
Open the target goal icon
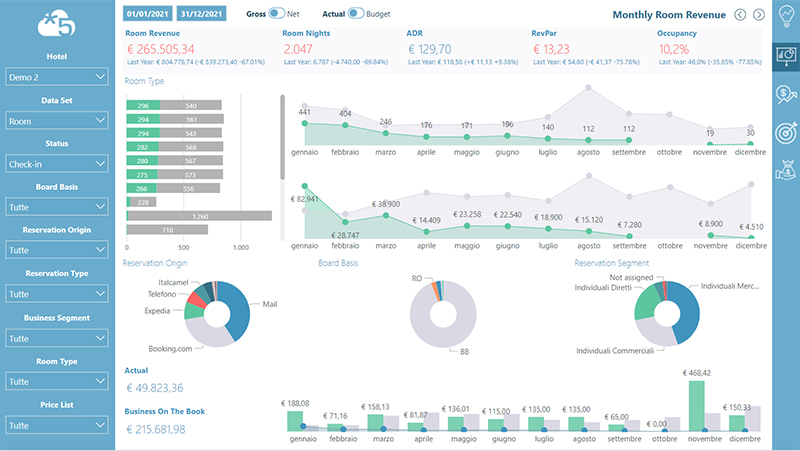pyautogui.click(x=786, y=133)
